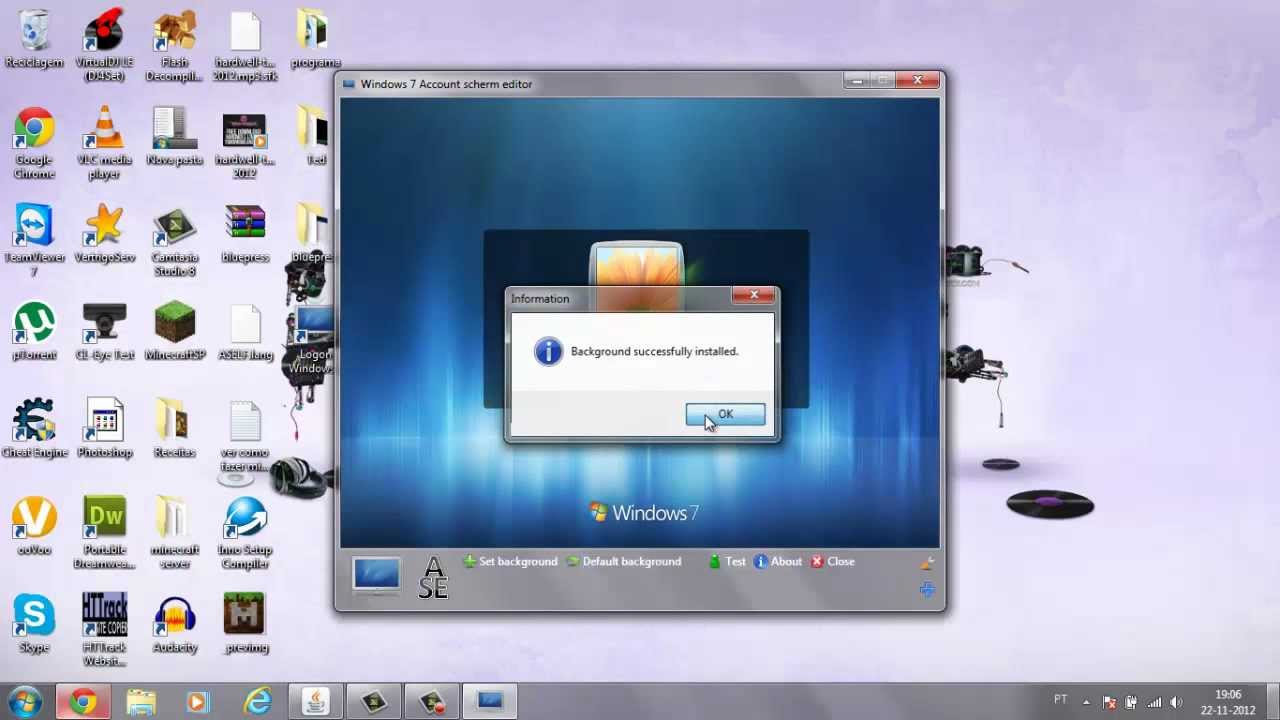Open Internet Explorer from taskbar
The width and height of the screenshot is (1280, 720).
point(258,702)
